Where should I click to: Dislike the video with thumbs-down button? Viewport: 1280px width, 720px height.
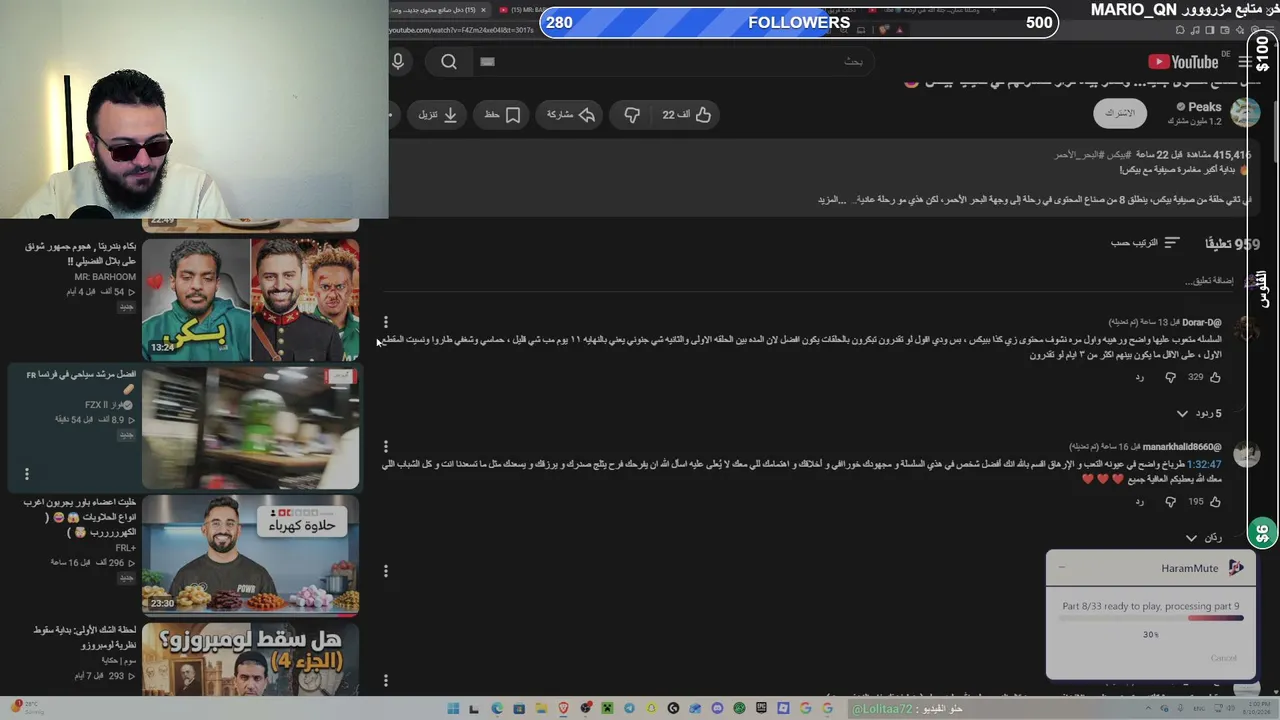pyautogui.click(x=632, y=115)
